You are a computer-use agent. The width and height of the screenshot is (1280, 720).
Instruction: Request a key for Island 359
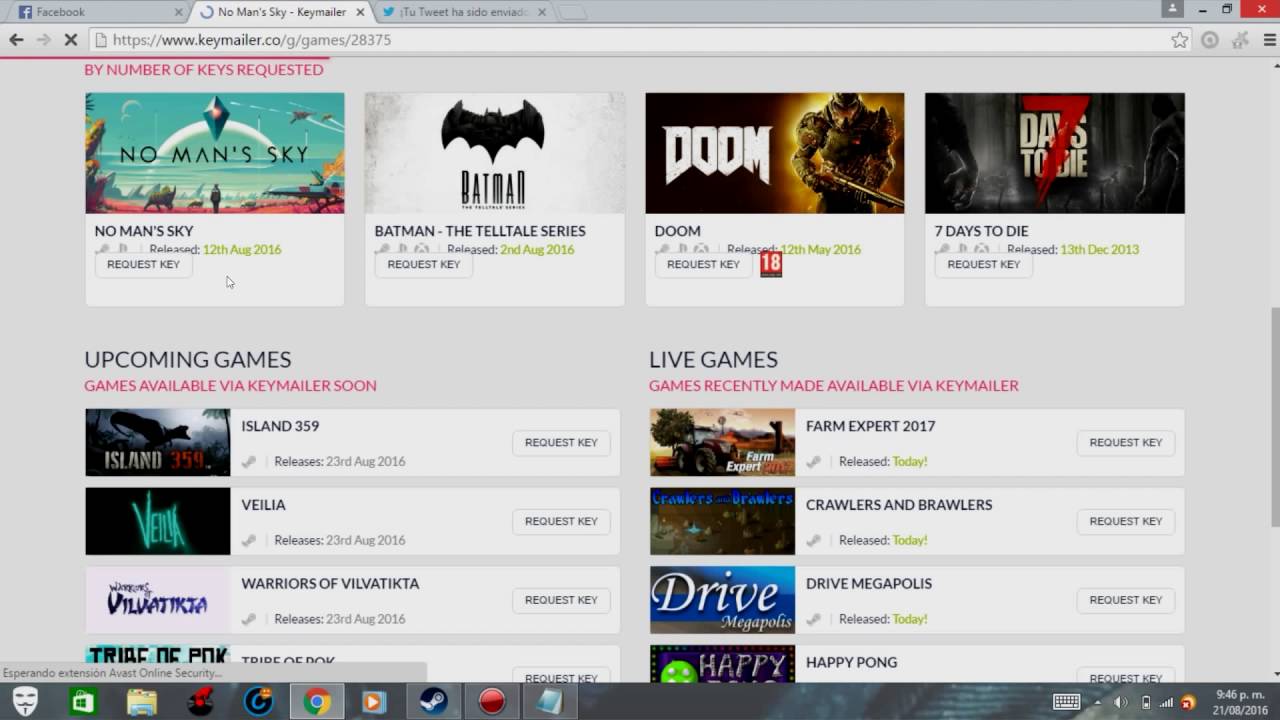click(561, 442)
